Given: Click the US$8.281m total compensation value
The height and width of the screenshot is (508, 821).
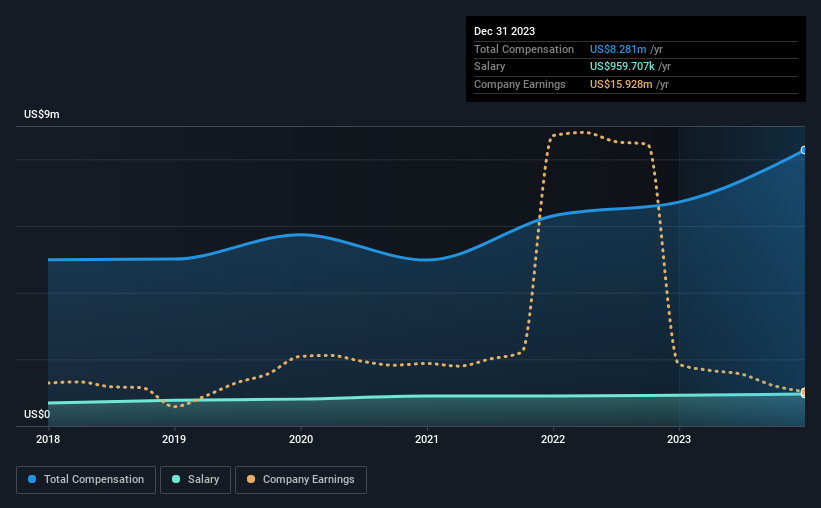Looking at the screenshot, I should tap(618, 49).
